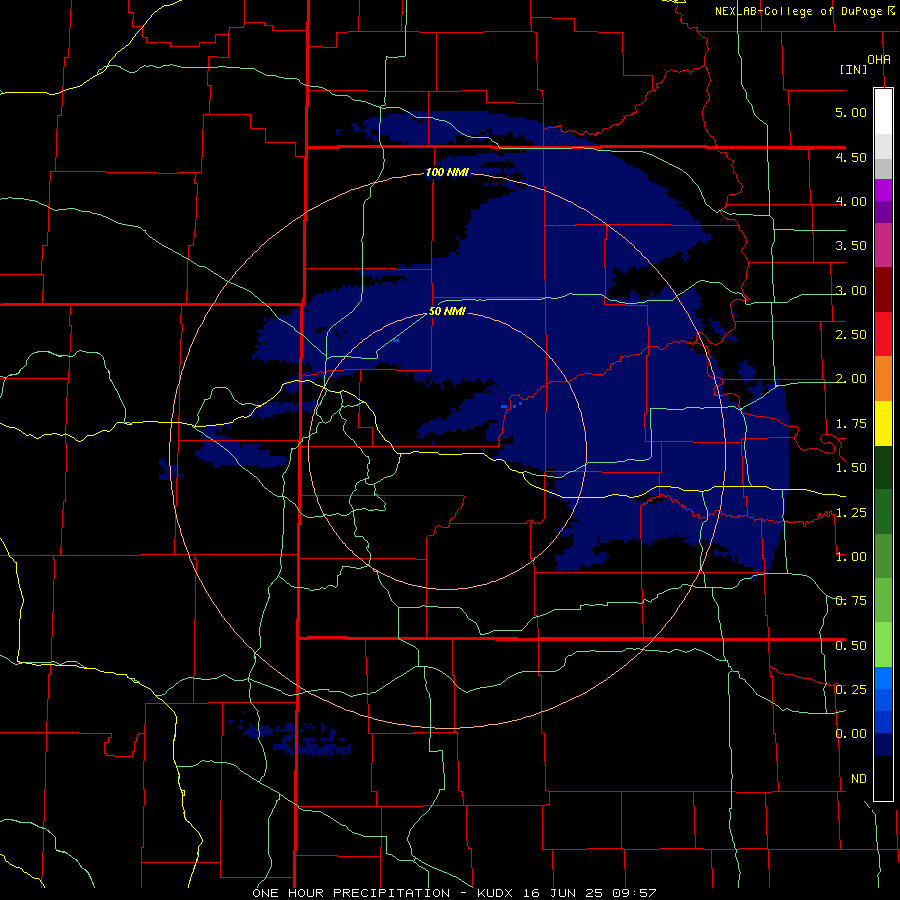The image size is (900, 900).
Task: Click the magenta swatch in the precipitation legend
Action: click(883, 190)
